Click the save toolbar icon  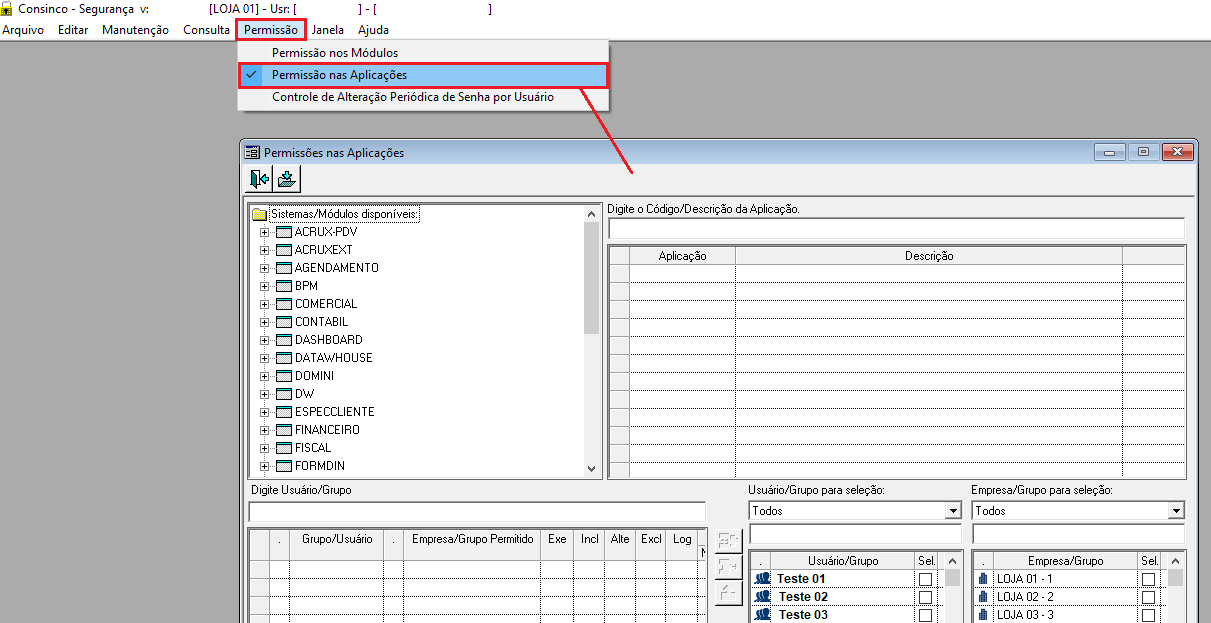point(287,179)
